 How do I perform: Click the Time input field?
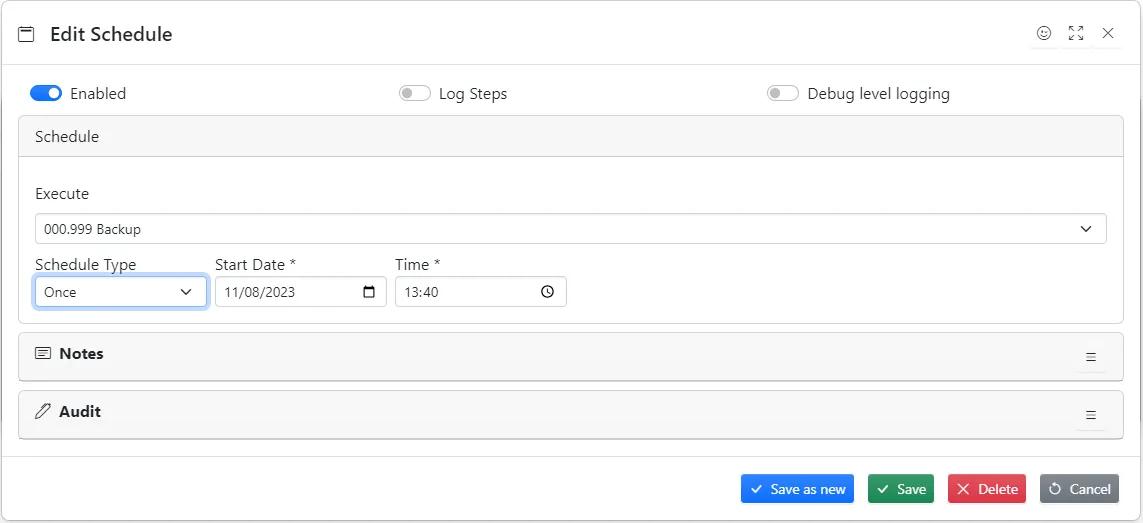pyautogui.click(x=480, y=292)
